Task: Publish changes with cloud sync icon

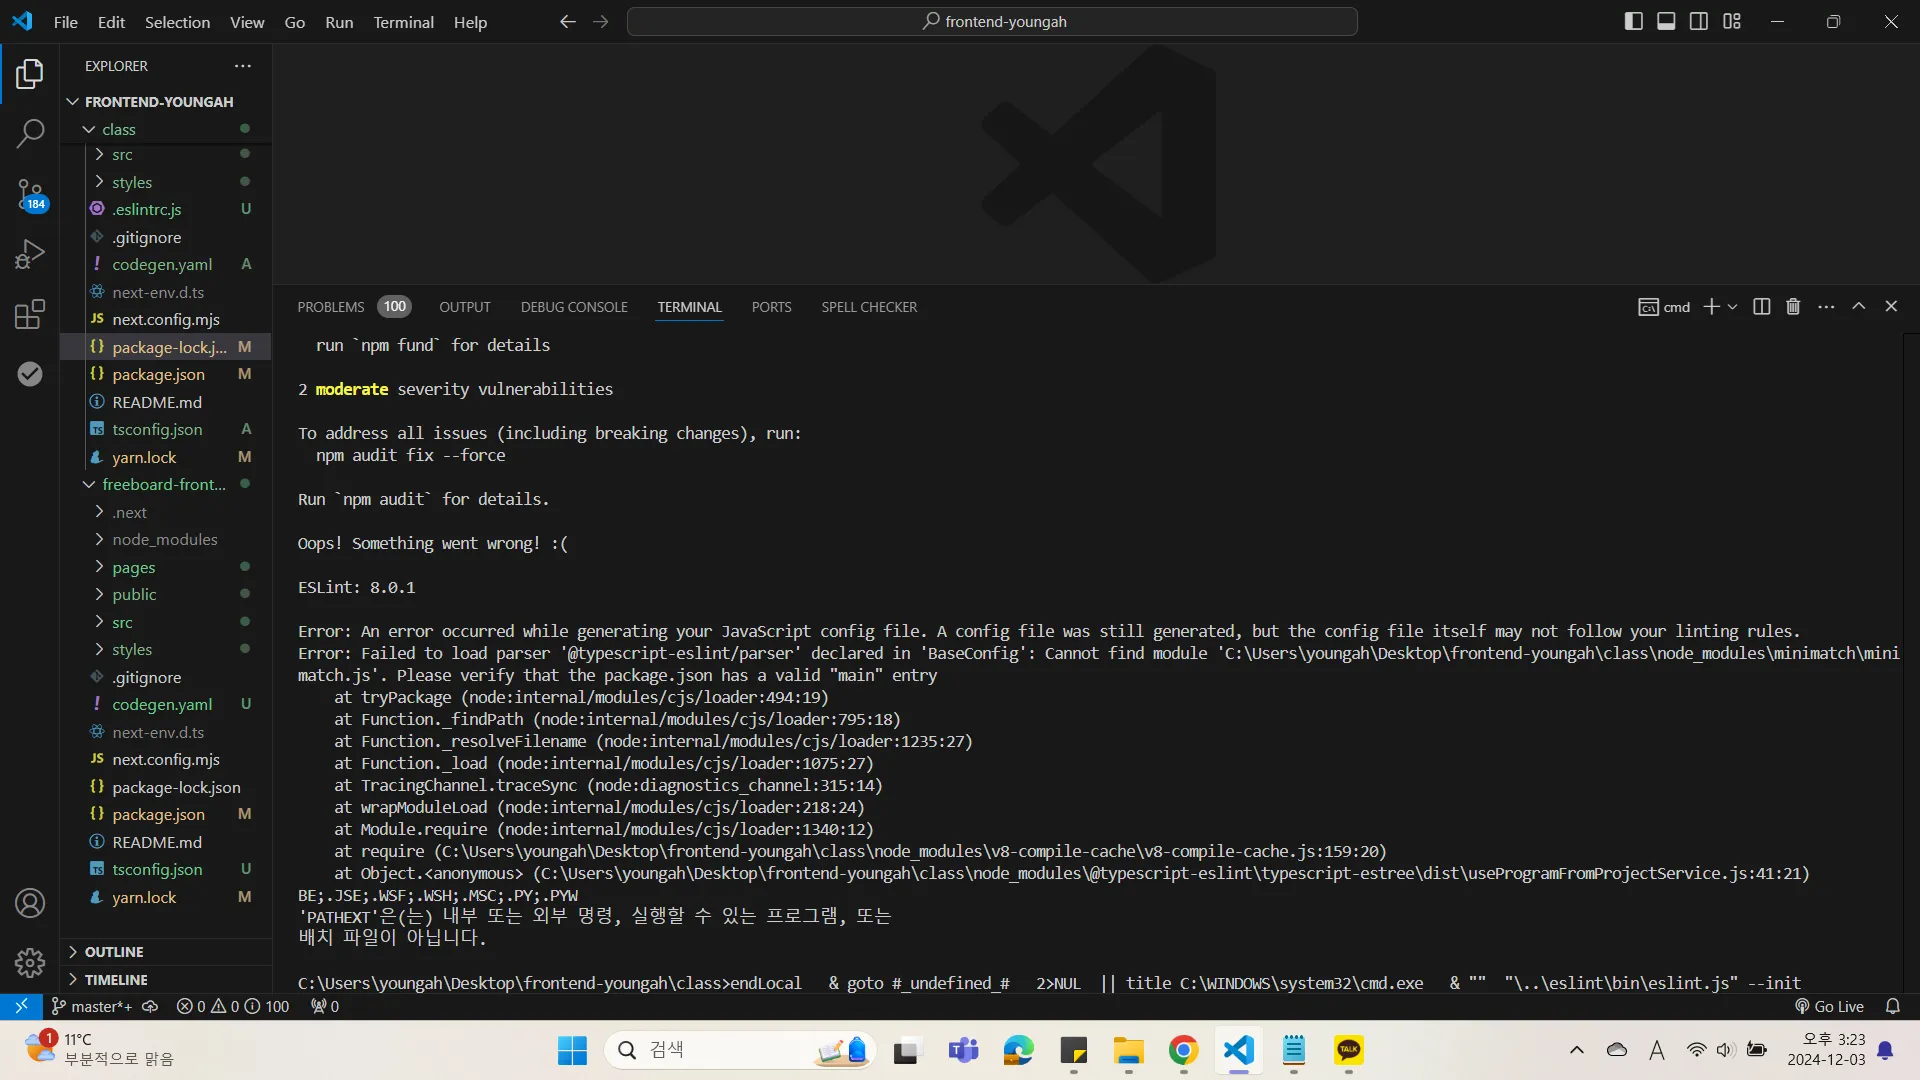Action: click(x=150, y=1006)
